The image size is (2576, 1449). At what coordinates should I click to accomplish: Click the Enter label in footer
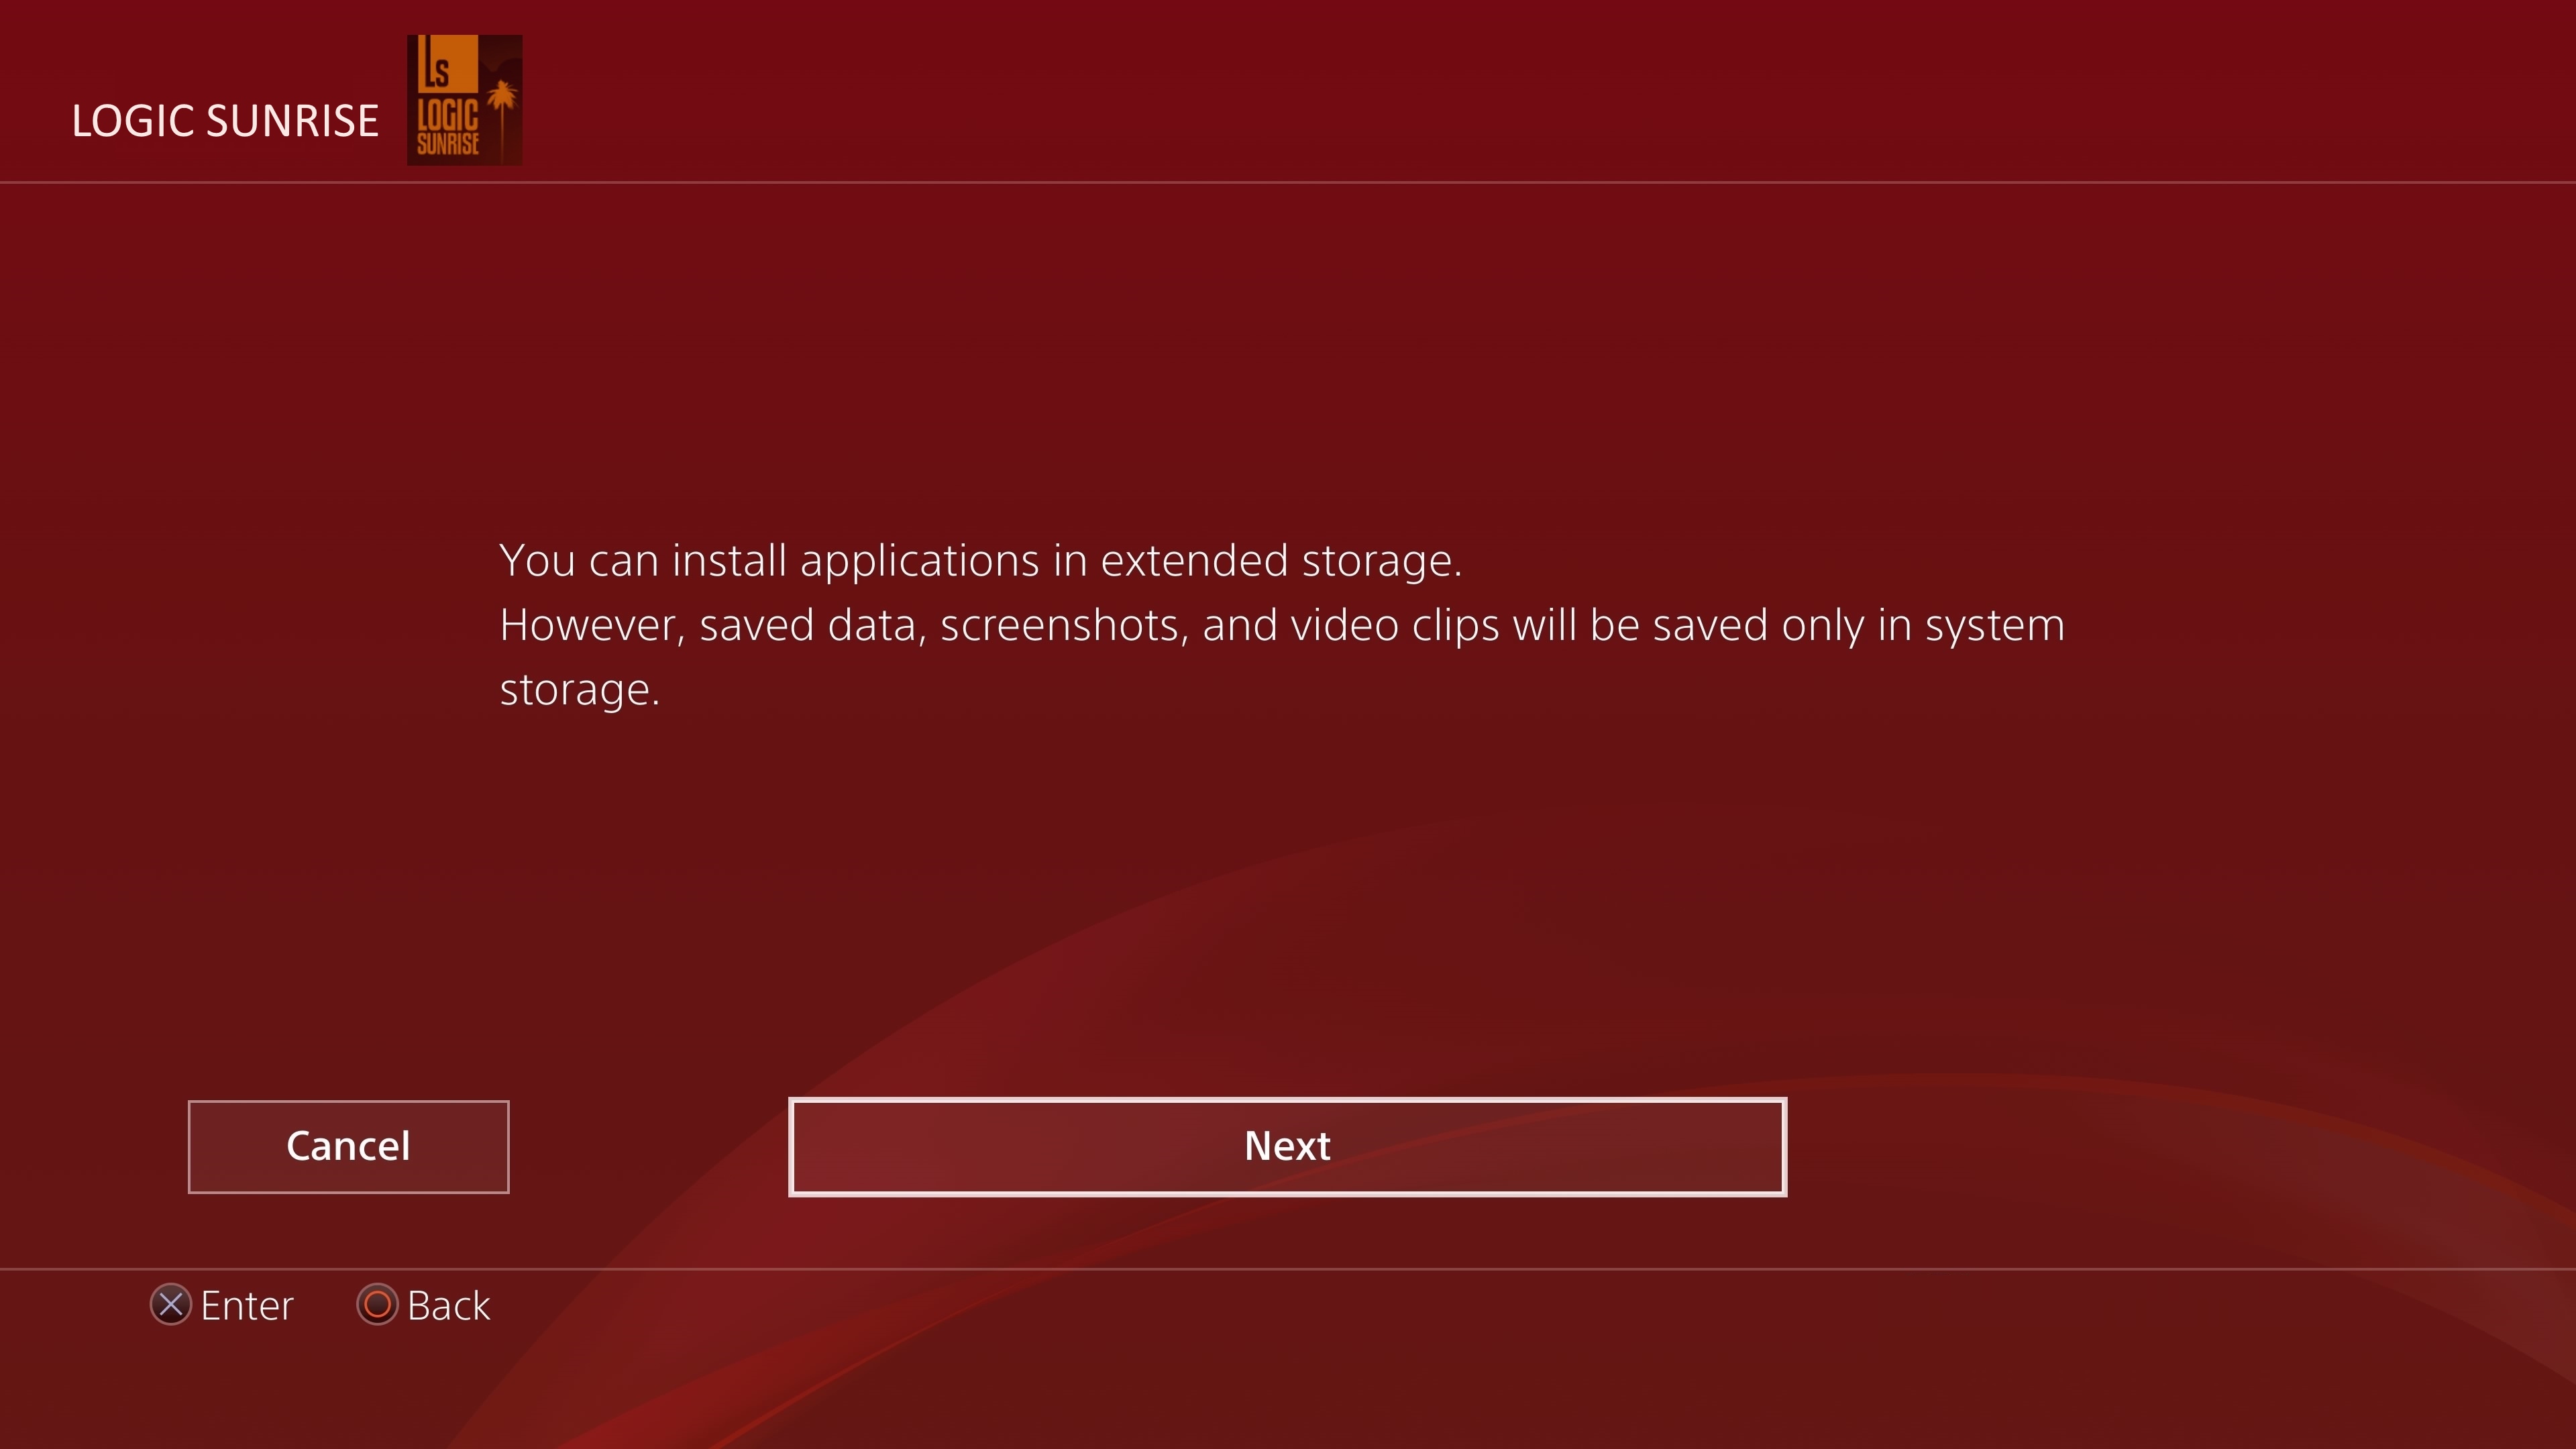pyautogui.click(x=247, y=1306)
